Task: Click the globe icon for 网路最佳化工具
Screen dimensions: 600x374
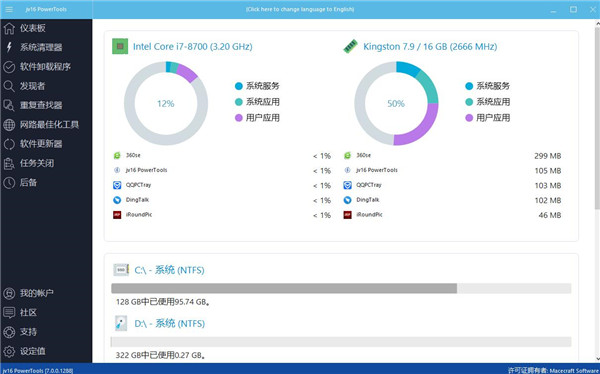Action: pos(9,124)
